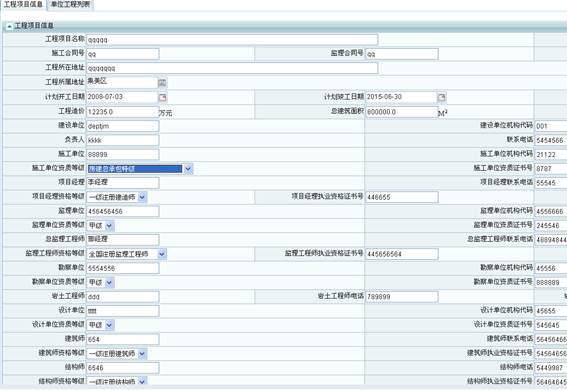Image resolution: width=567 pixels, height=390 pixels.
Task: Click the 监理单位资质证书号 field
Action: coord(551,226)
